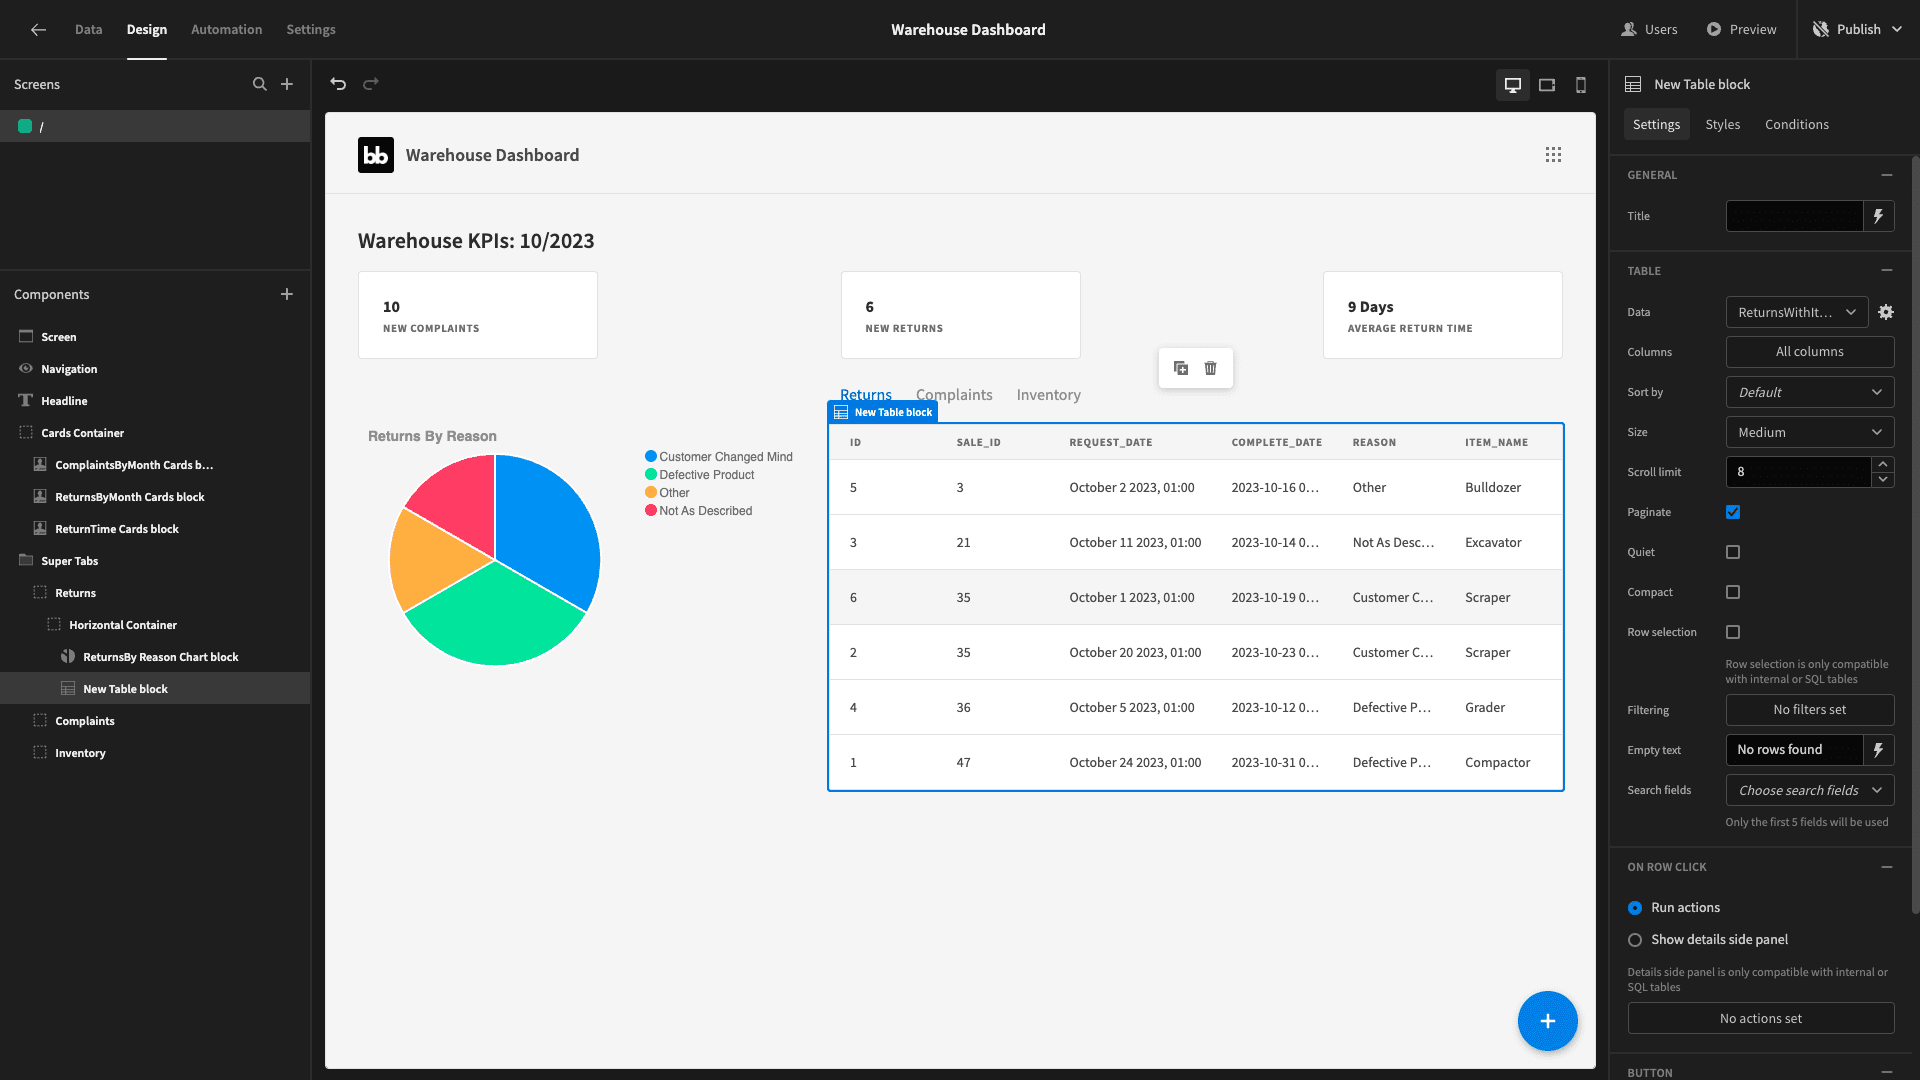This screenshot has height=1080, width=1920.
Task: Collapse the General section
Action: coord(1887,175)
